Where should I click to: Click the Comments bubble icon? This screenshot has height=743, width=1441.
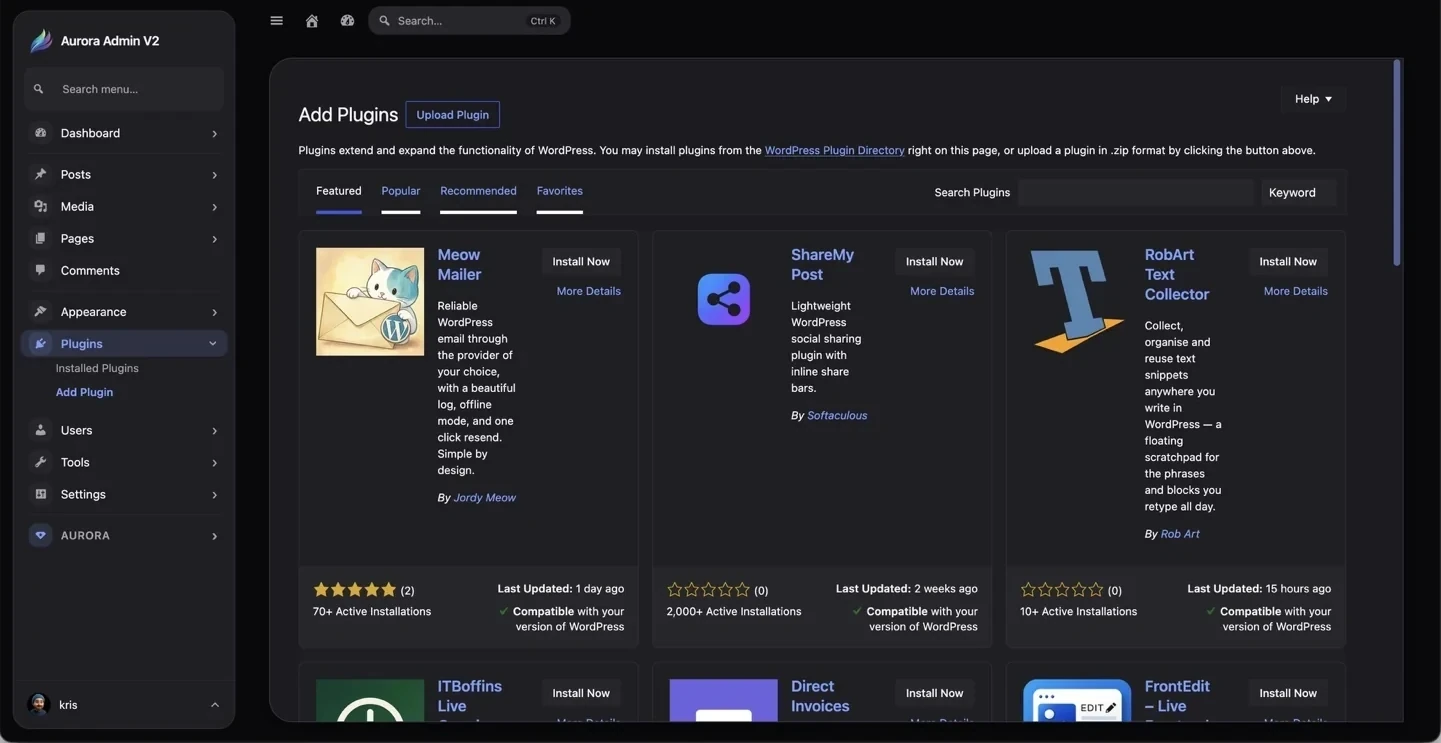pyautogui.click(x=40, y=270)
